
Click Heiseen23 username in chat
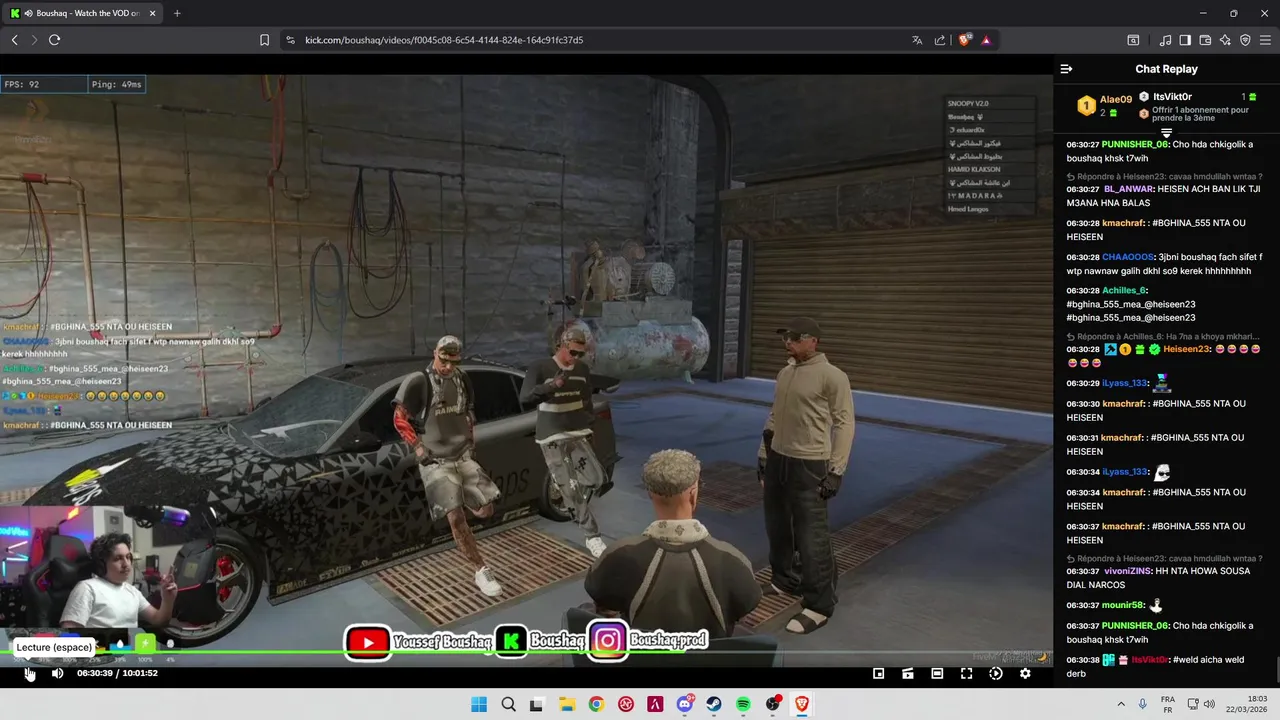click(1187, 349)
